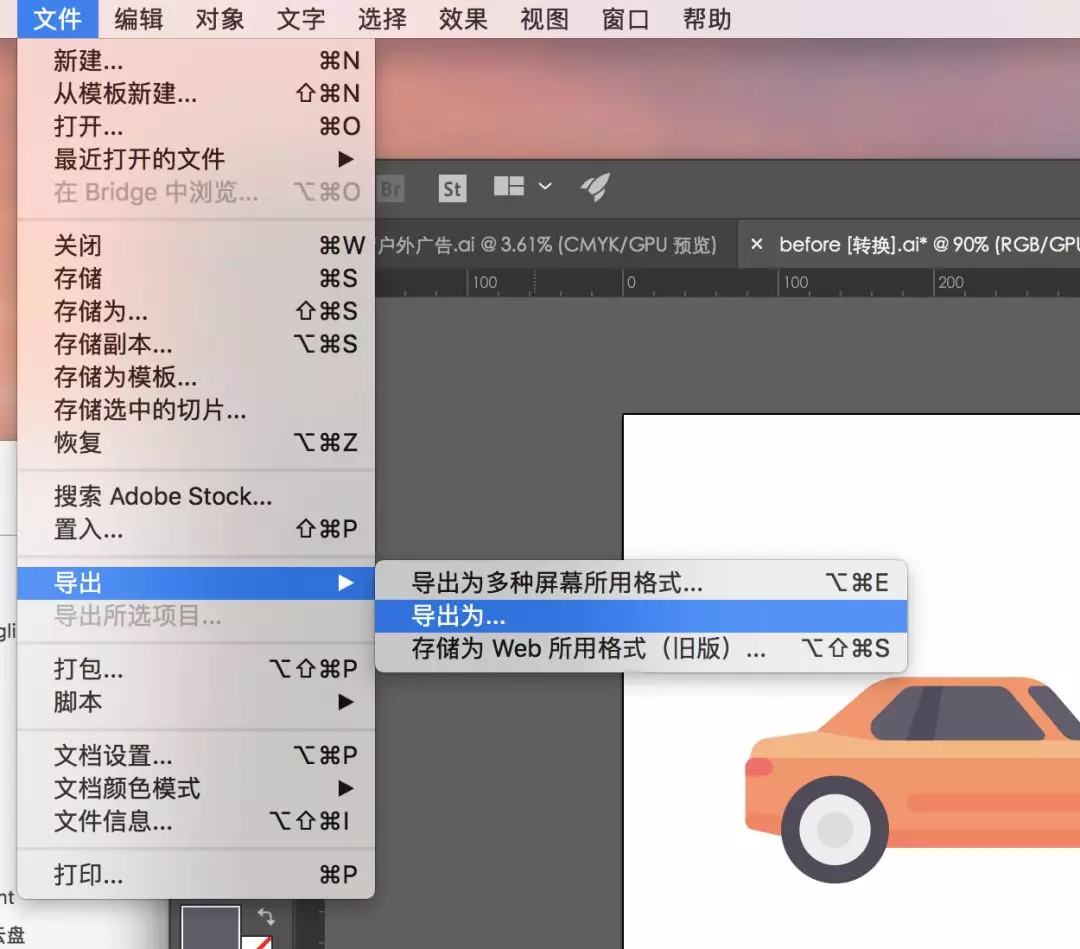The image size is (1080, 949).
Task: Choose 关闭 menu entry
Action: 196,245
